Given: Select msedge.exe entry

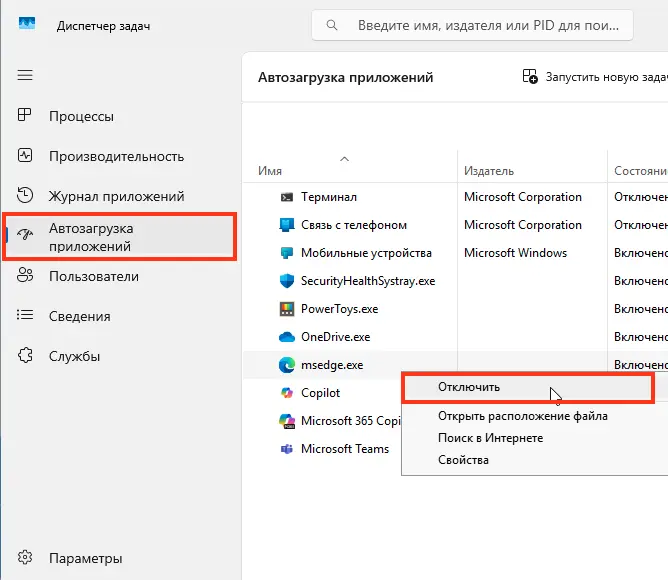Looking at the screenshot, I should click(x=332, y=365).
